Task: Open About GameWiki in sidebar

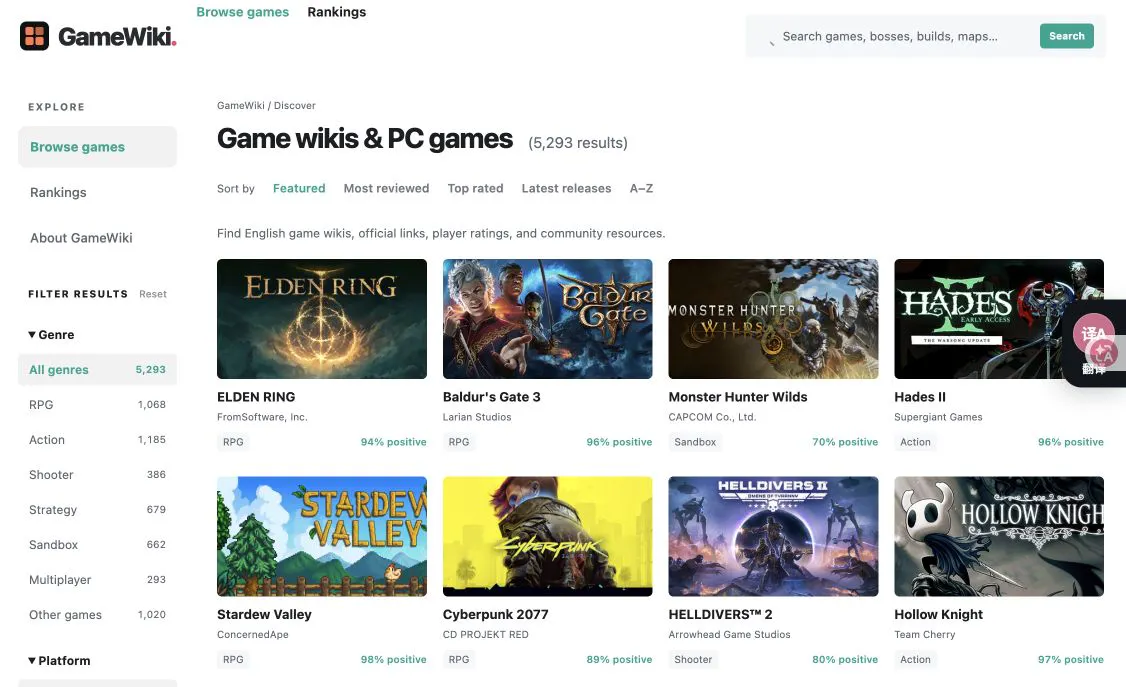Action: [81, 238]
